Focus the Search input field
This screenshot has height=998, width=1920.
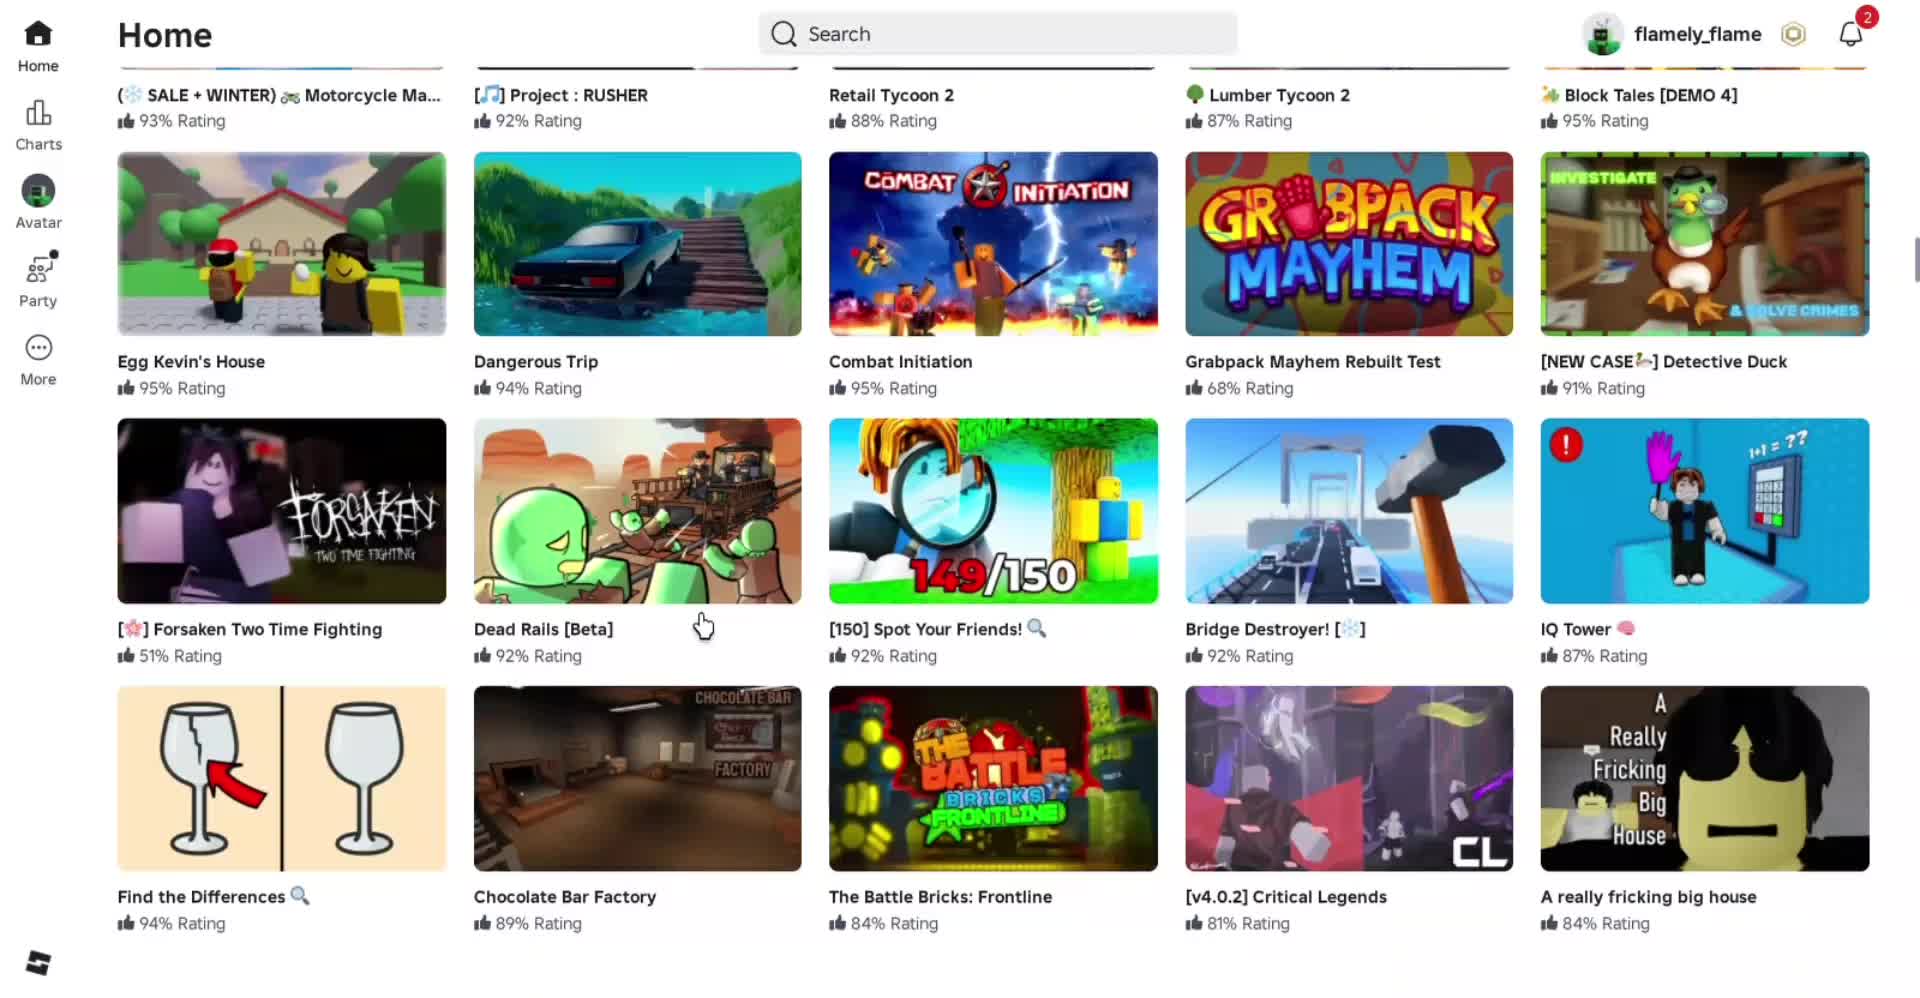tap(998, 34)
